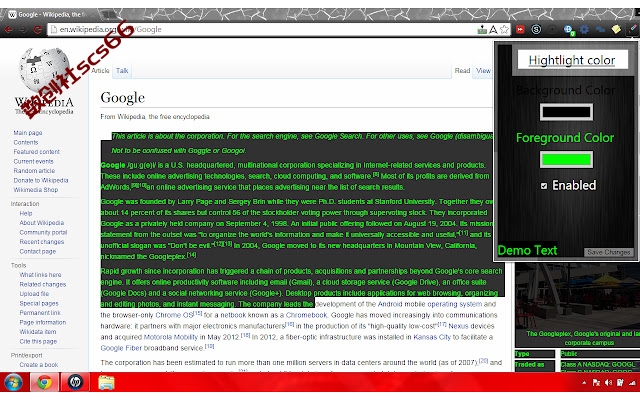Reload the page with refresh icon
This screenshot has height=400, width=640.
[38, 29]
